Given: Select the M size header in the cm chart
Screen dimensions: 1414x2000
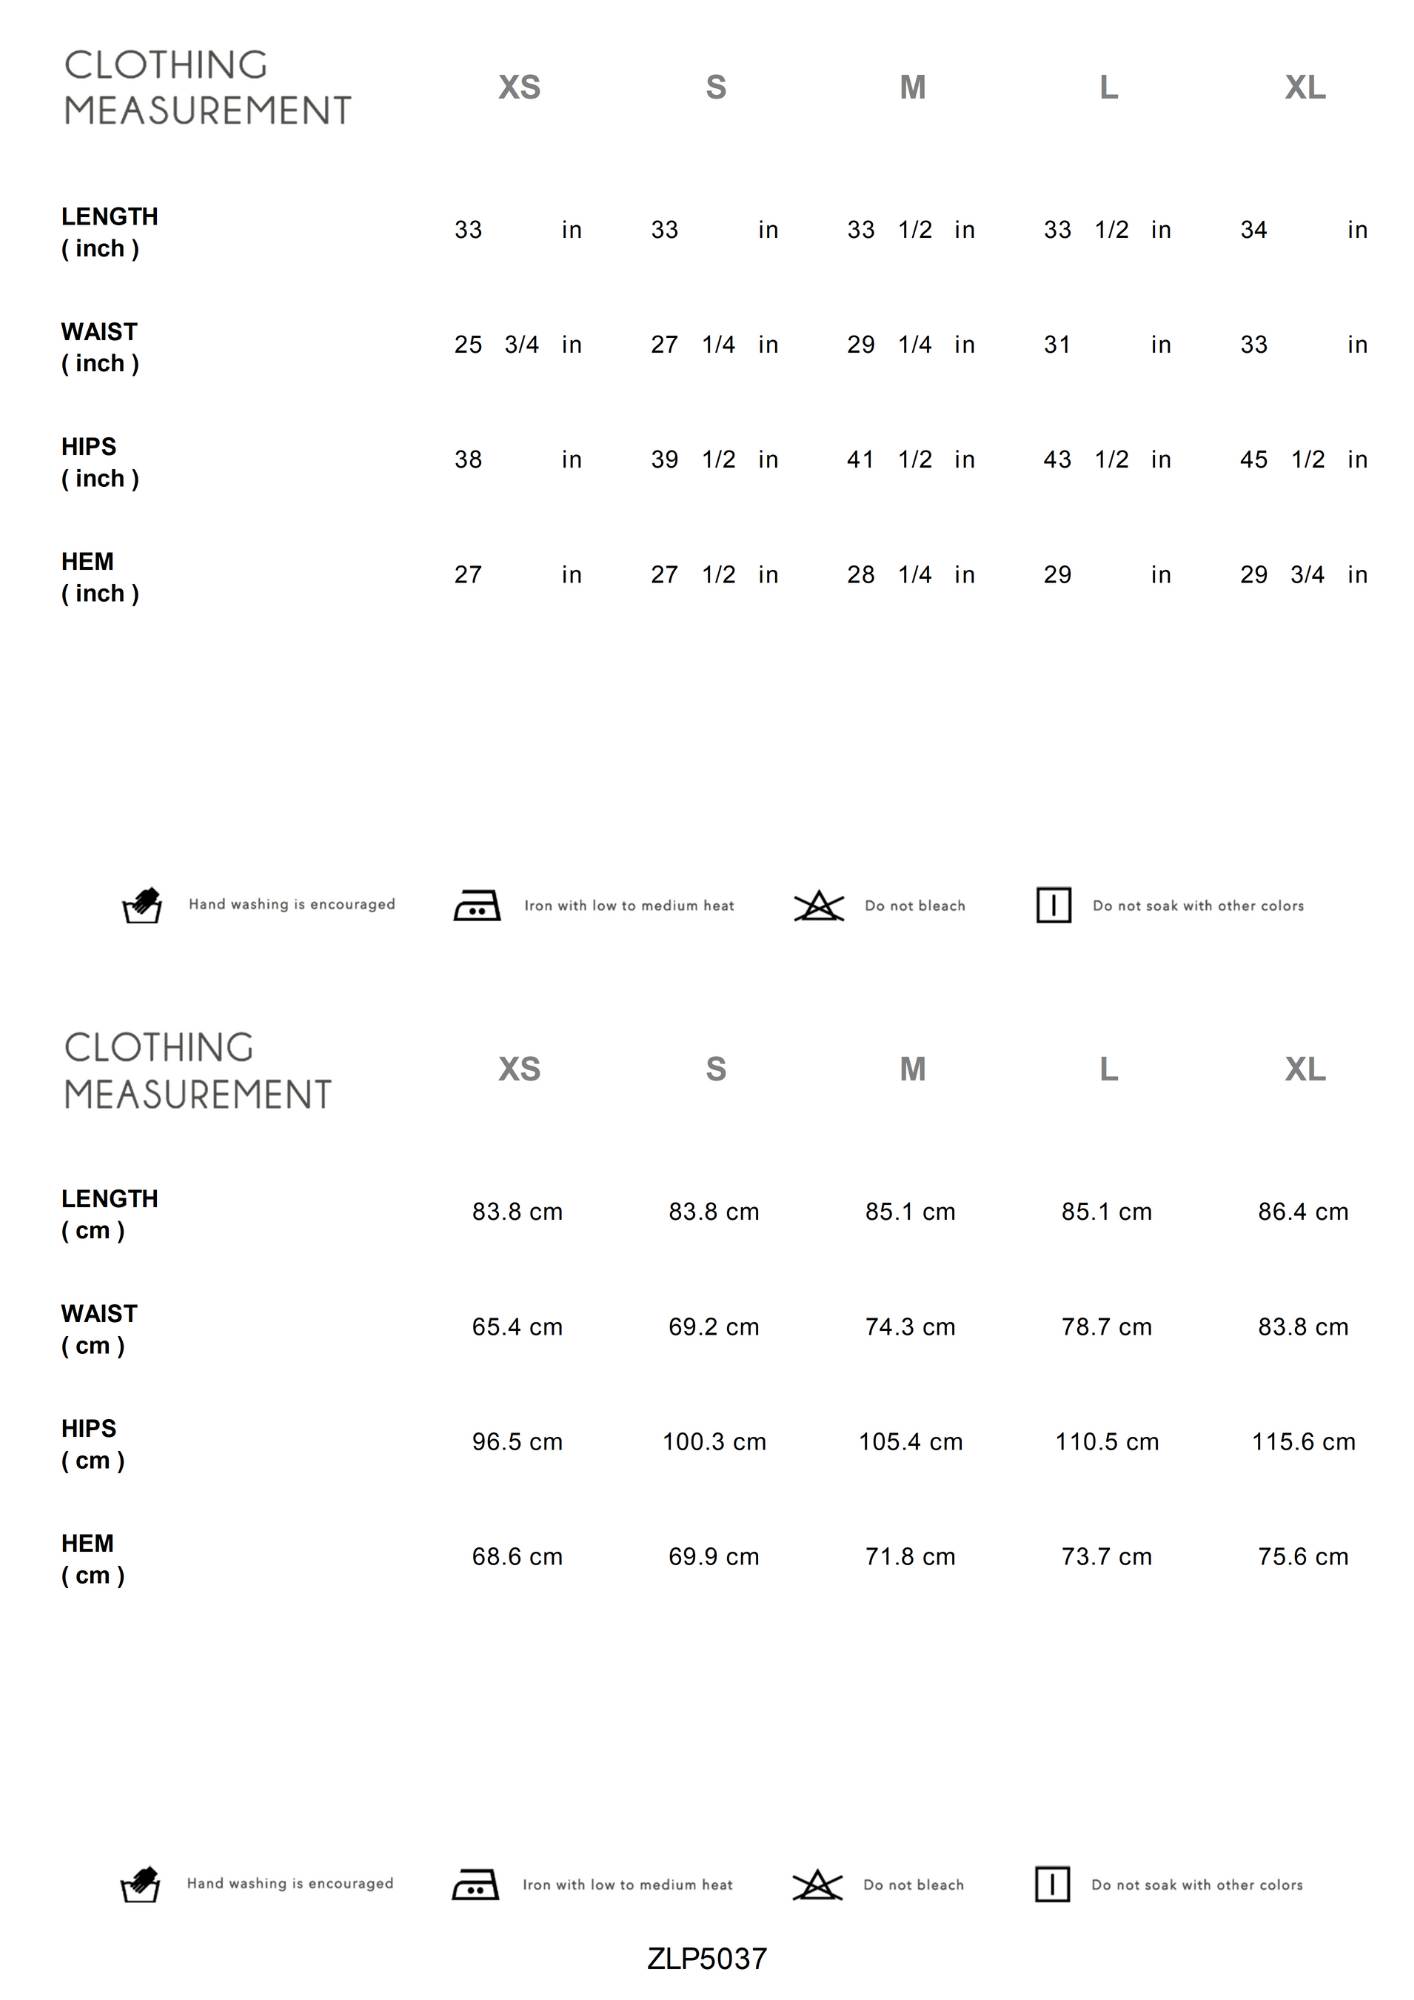Looking at the screenshot, I should tap(912, 1070).
